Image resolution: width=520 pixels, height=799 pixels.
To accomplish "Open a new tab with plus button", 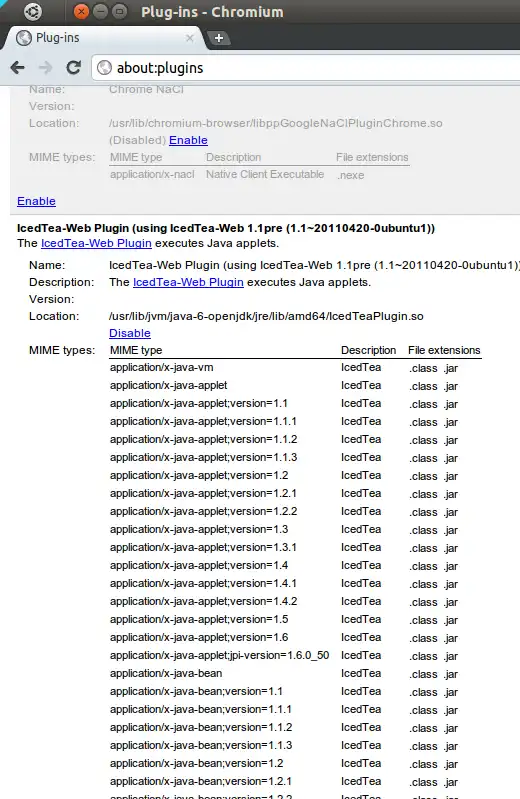I will pyautogui.click(x=219, y=38).
